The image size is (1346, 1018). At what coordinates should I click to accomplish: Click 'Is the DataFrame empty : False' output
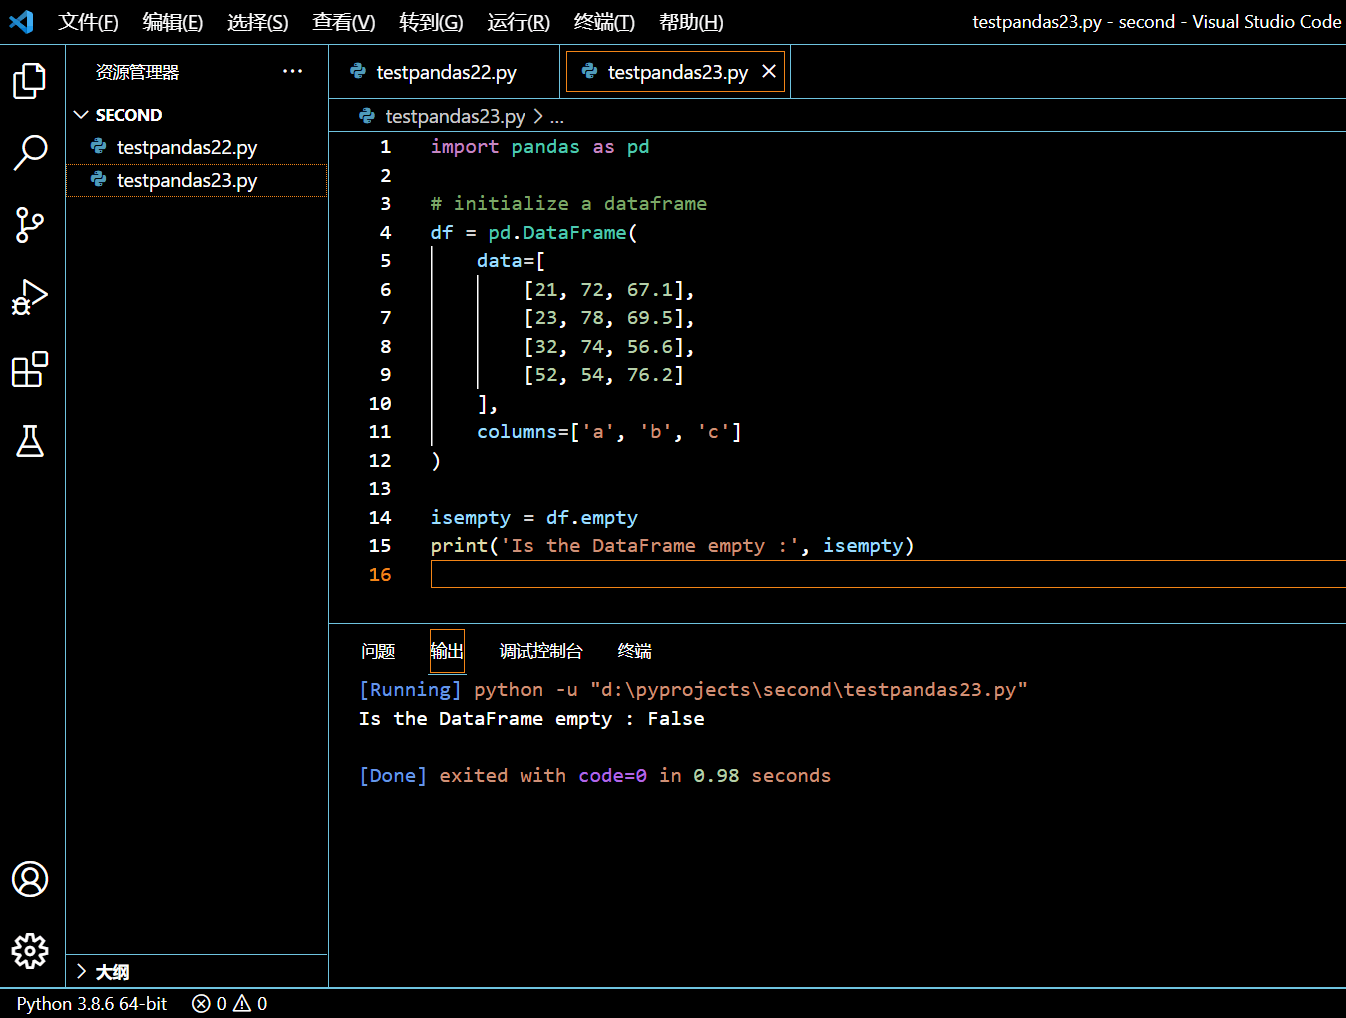coord(532,718)
